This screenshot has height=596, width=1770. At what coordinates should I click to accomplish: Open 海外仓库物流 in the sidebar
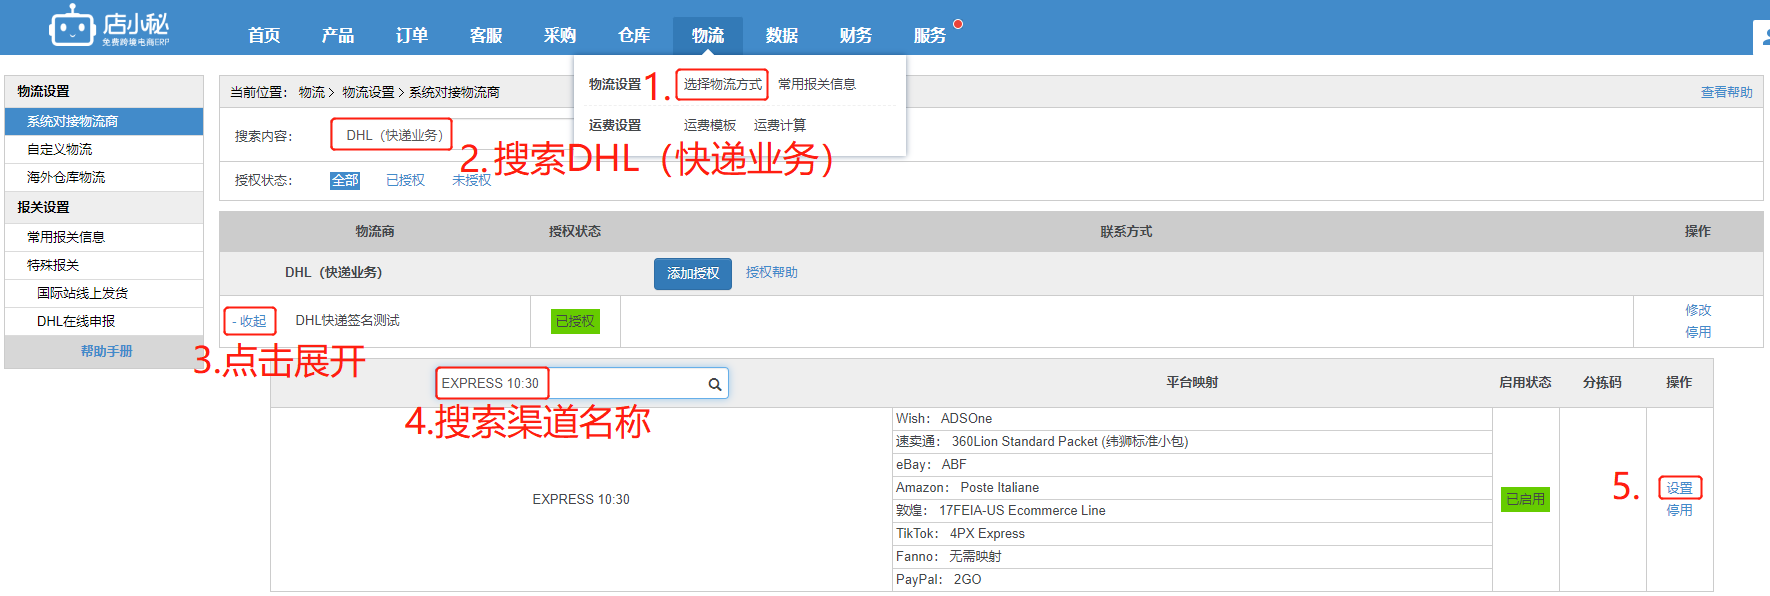(104, 177)
